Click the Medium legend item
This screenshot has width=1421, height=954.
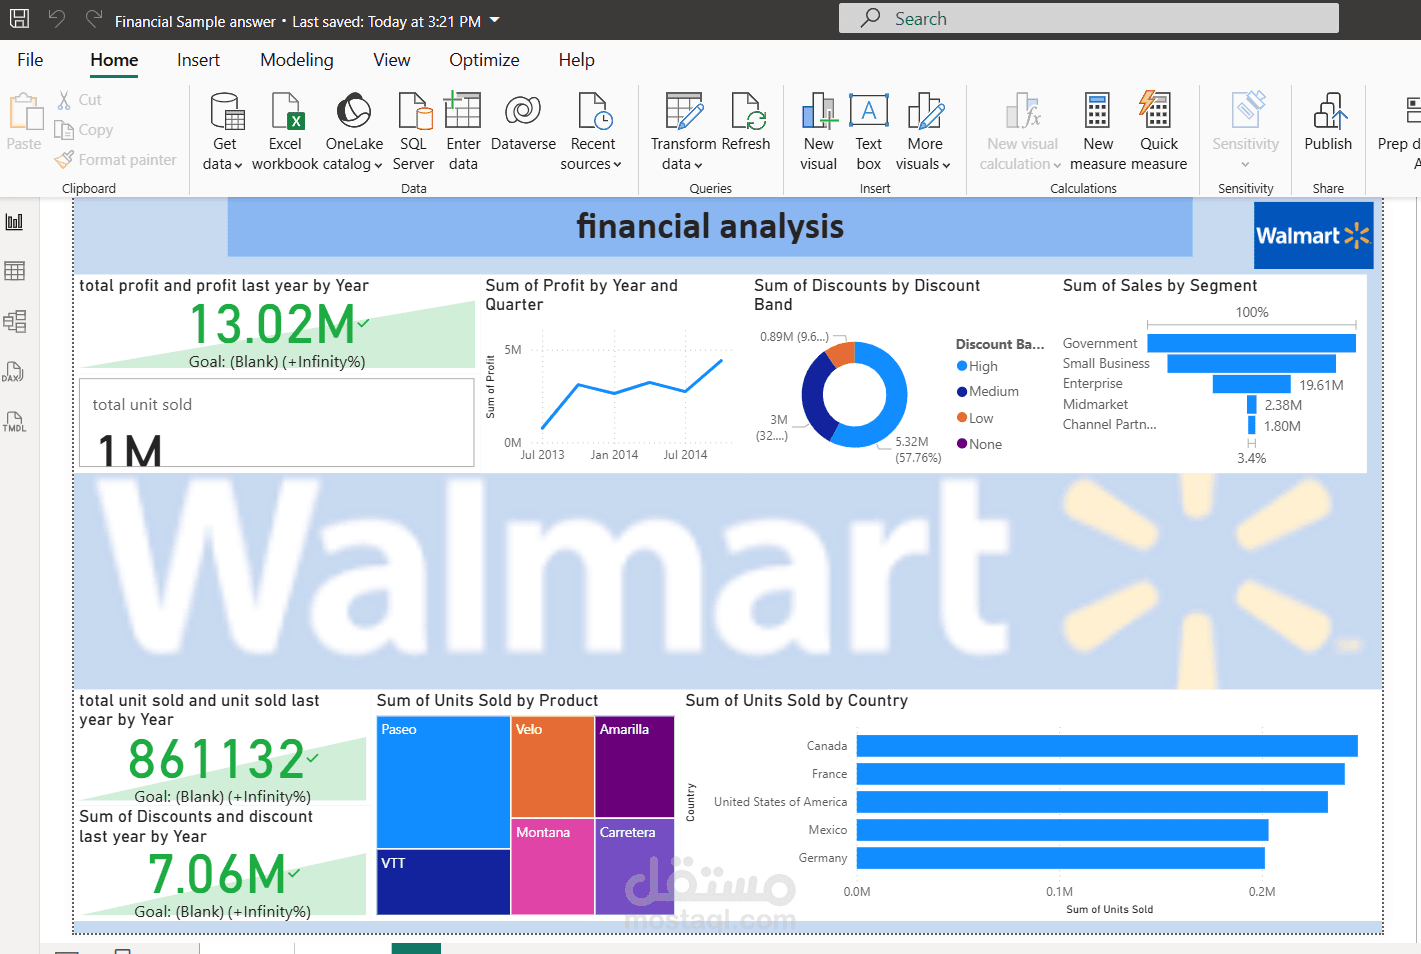pyautogui.click(x=988, y=391)
